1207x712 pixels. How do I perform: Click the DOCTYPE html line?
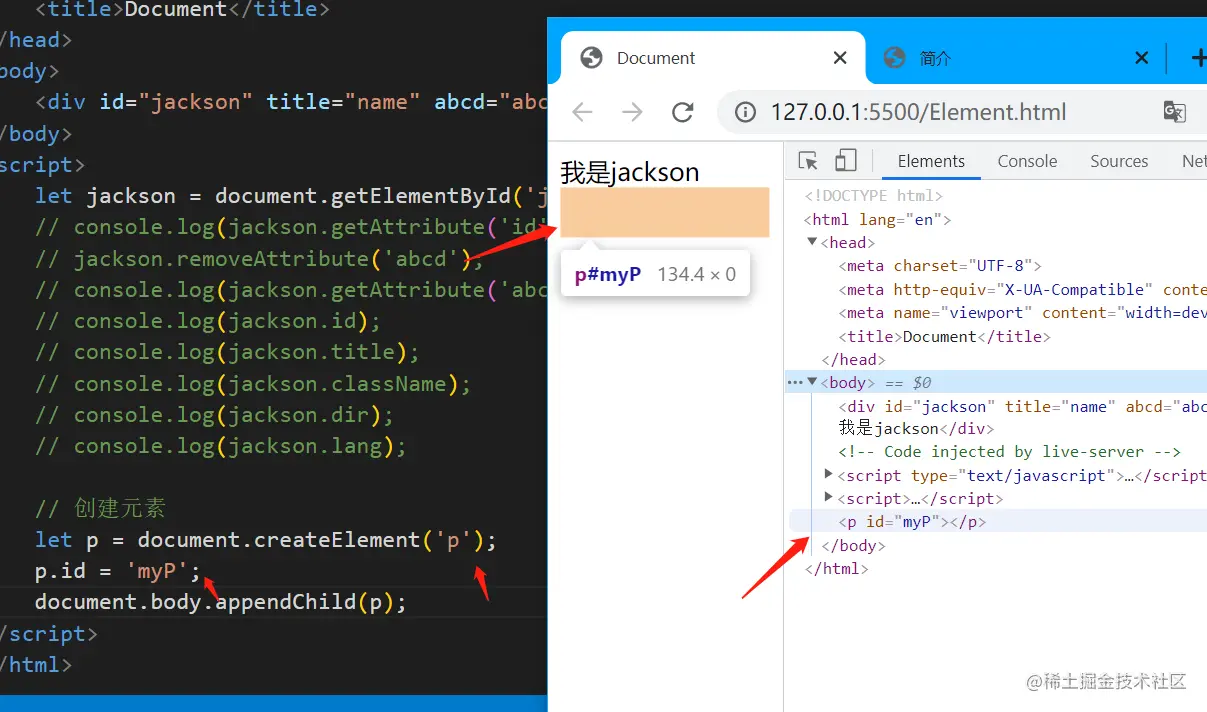pos(873,196)
